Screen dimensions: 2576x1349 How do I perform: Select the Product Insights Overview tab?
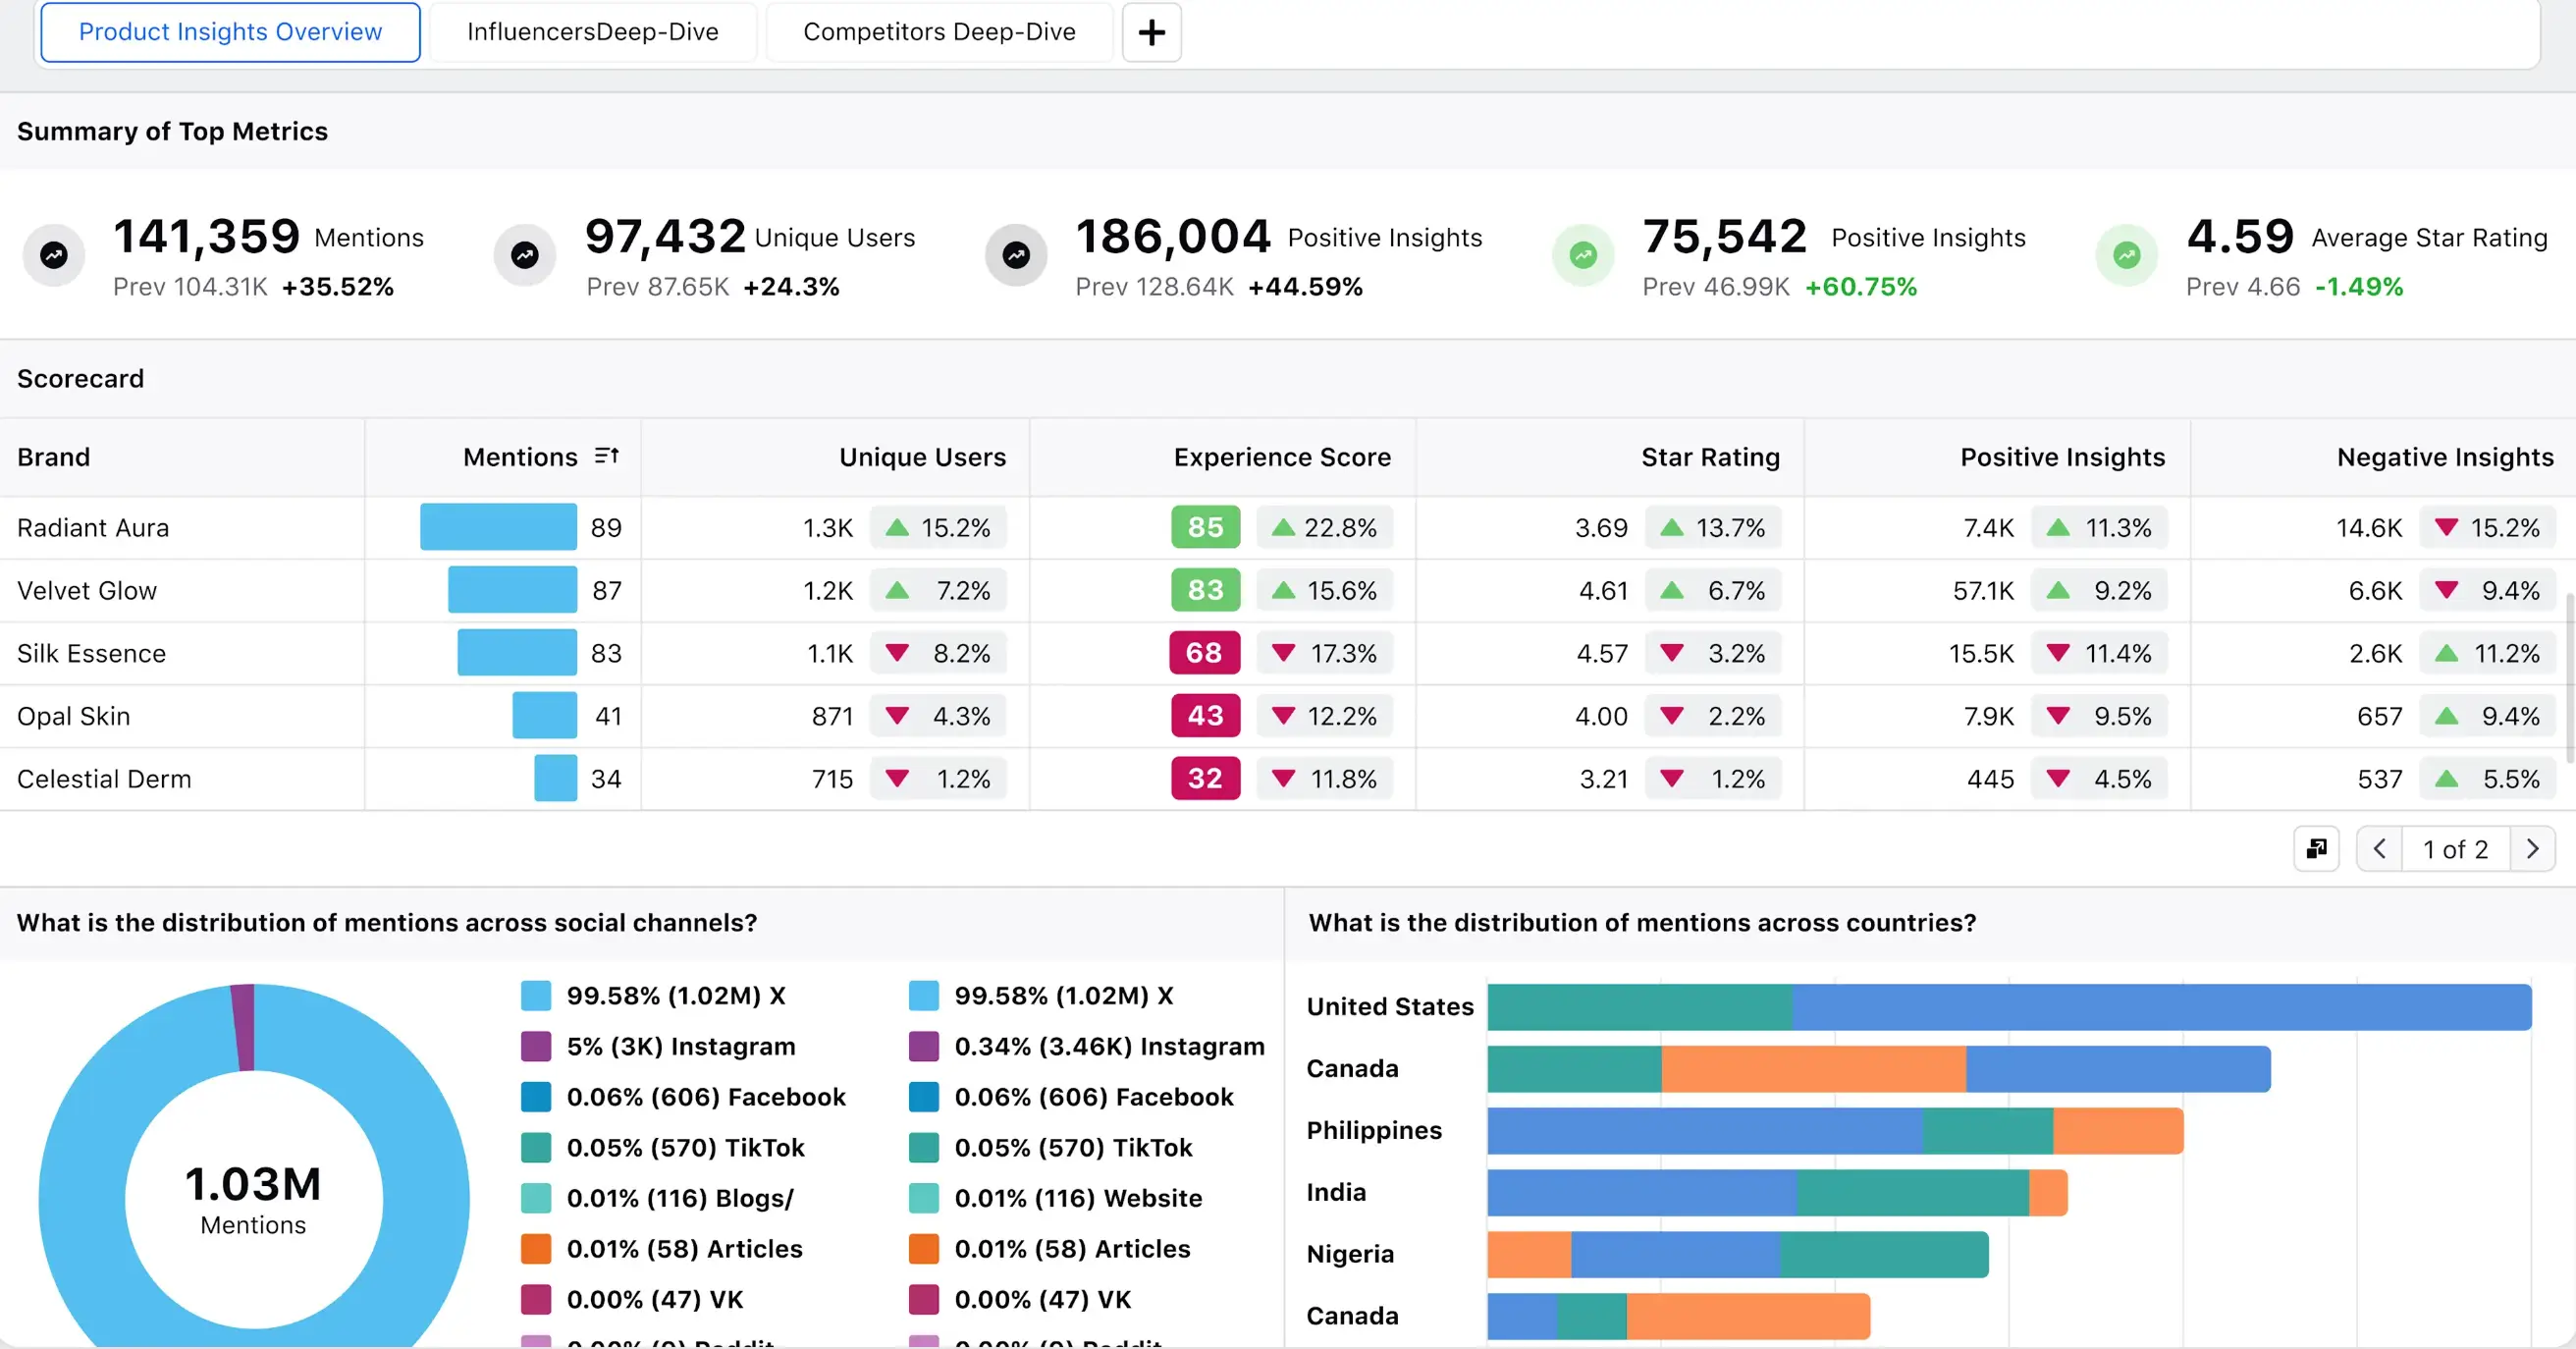click(x=230, y=32)
